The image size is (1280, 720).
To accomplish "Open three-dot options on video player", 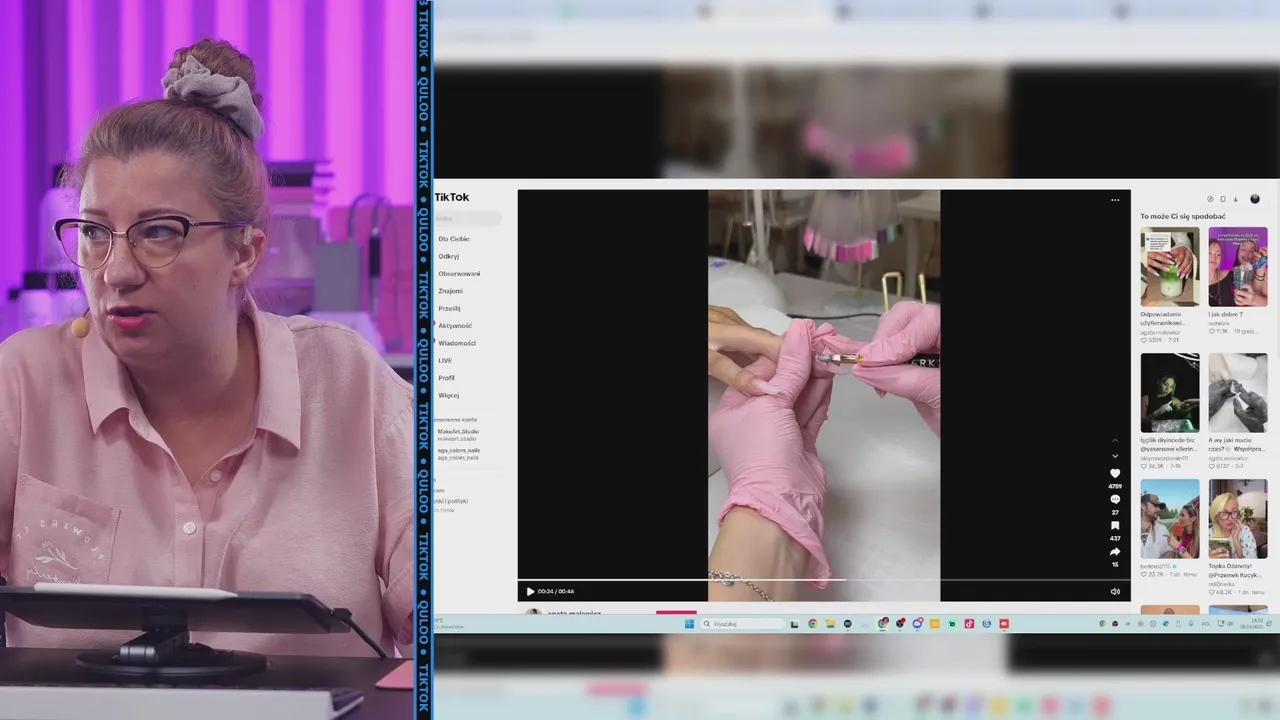I will click(1115, 200).
